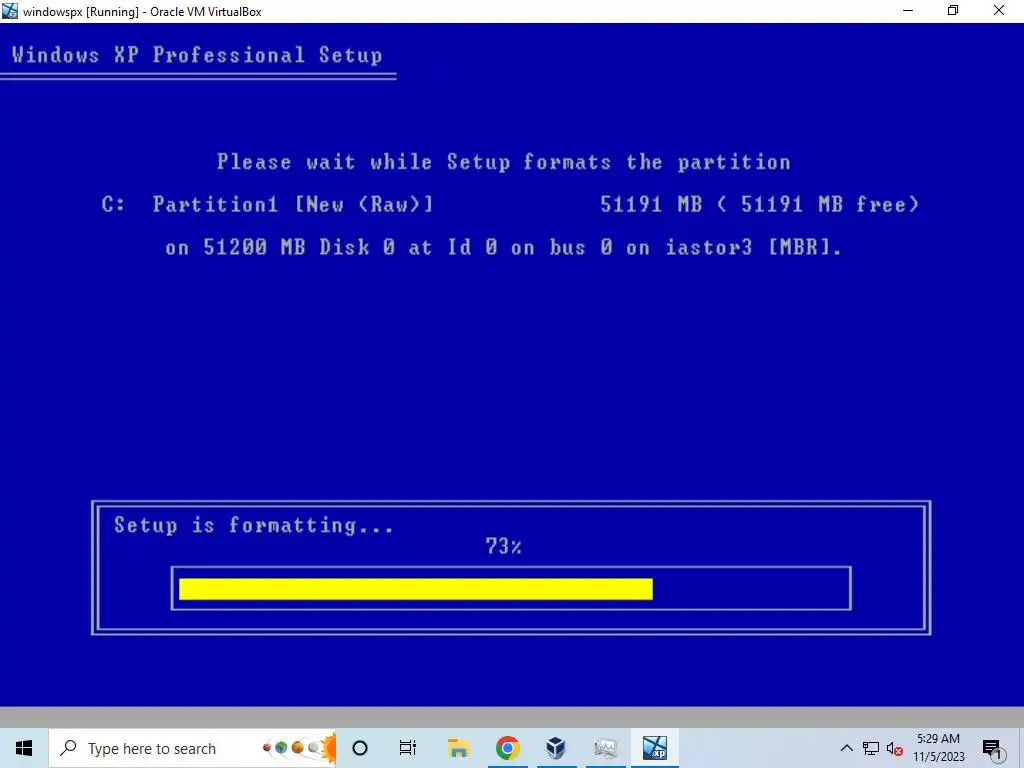This screenshot has width=1024, height=768.
Task: Switch to VirtualBox Manager taskbar icon
Action: tap(556, 748)
